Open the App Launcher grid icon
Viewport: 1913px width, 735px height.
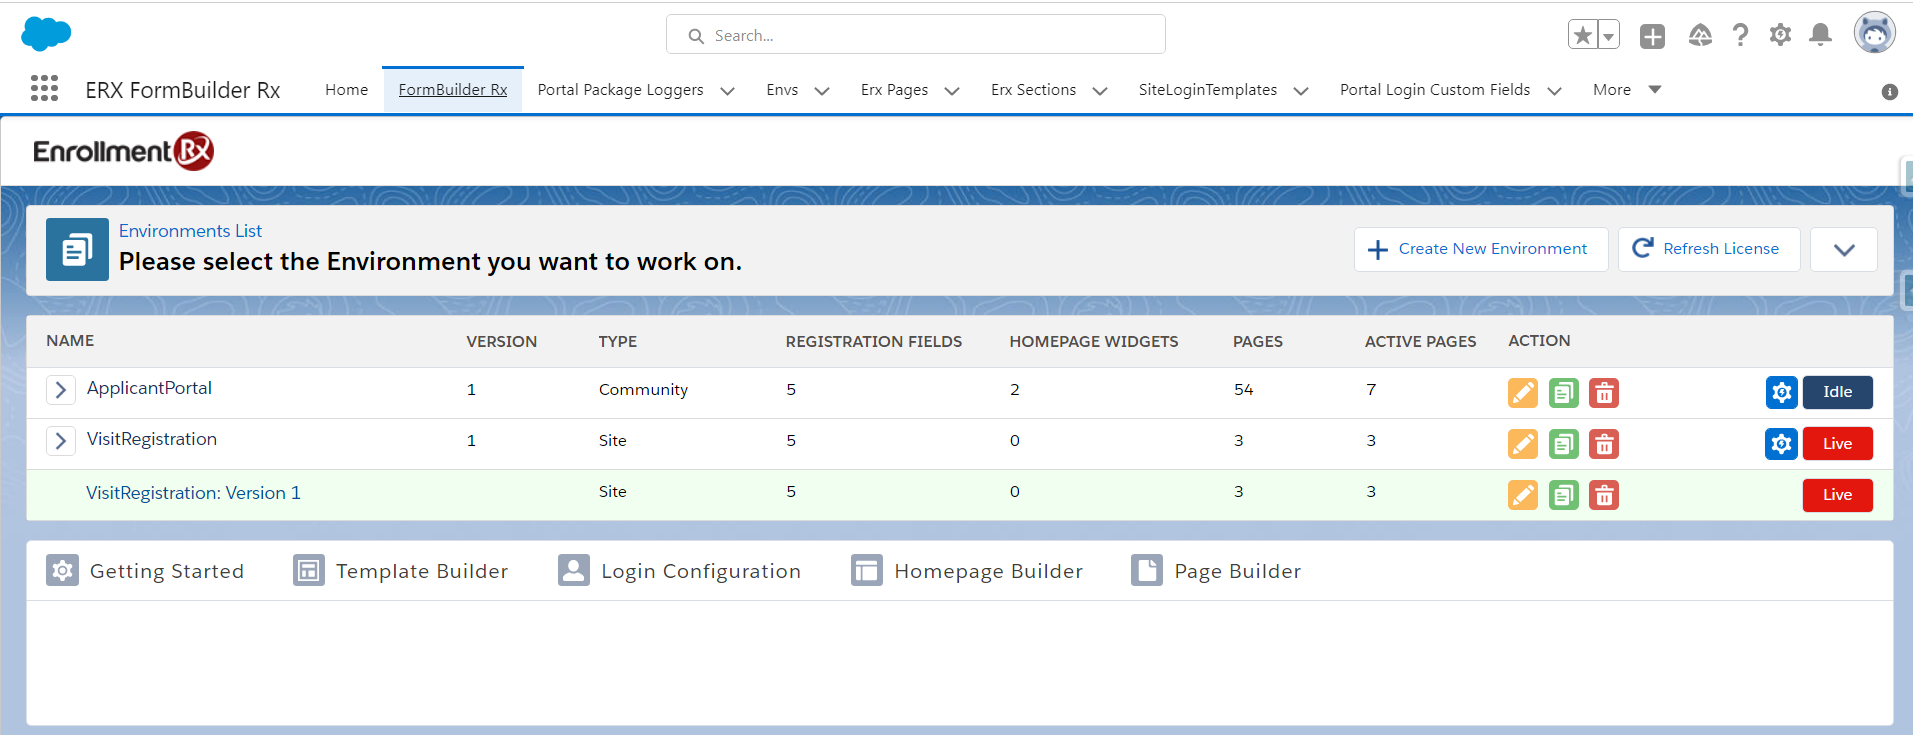44,89
